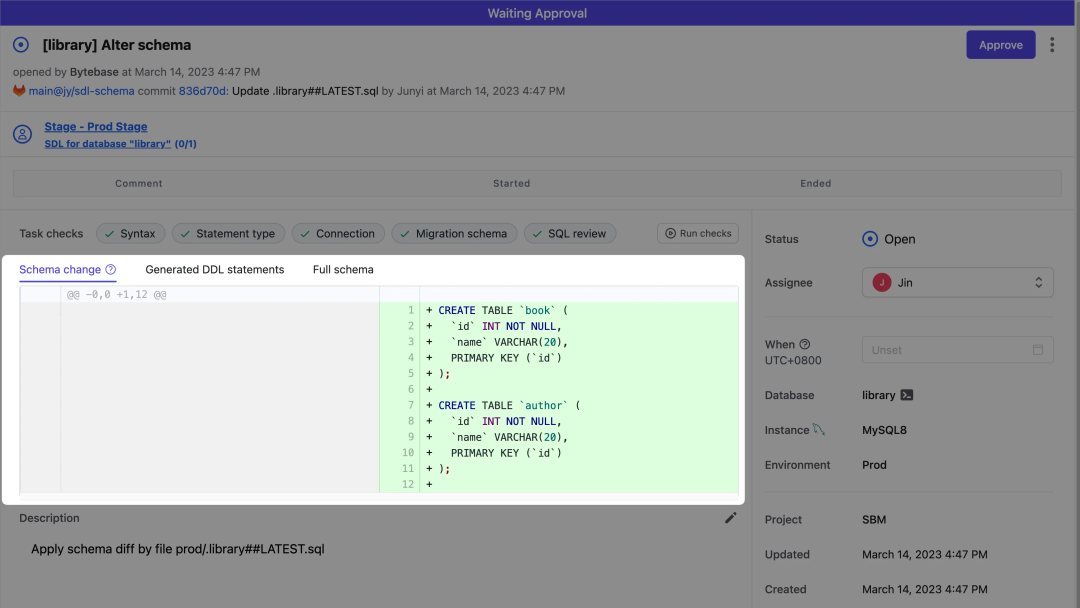The height and width of the screenshot is (608, 1080).
Task: Click the Statement type check badge
Action: click(x=228, y=233)
